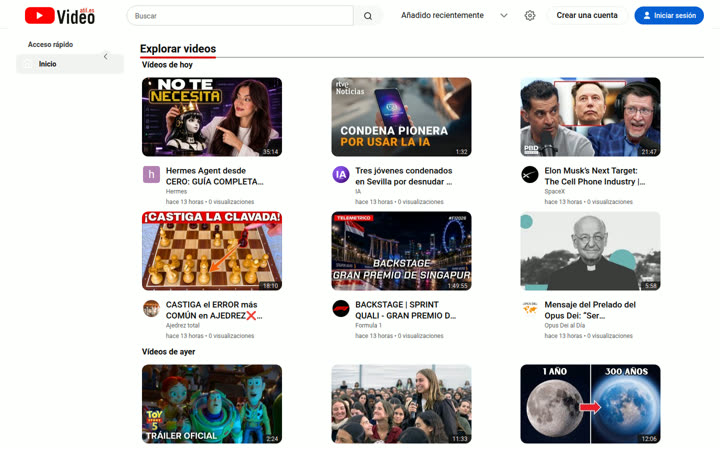720x450 pixels.
Task: Click the 21:47 duration badge on Elon Musk video
Action: point(649,152)
